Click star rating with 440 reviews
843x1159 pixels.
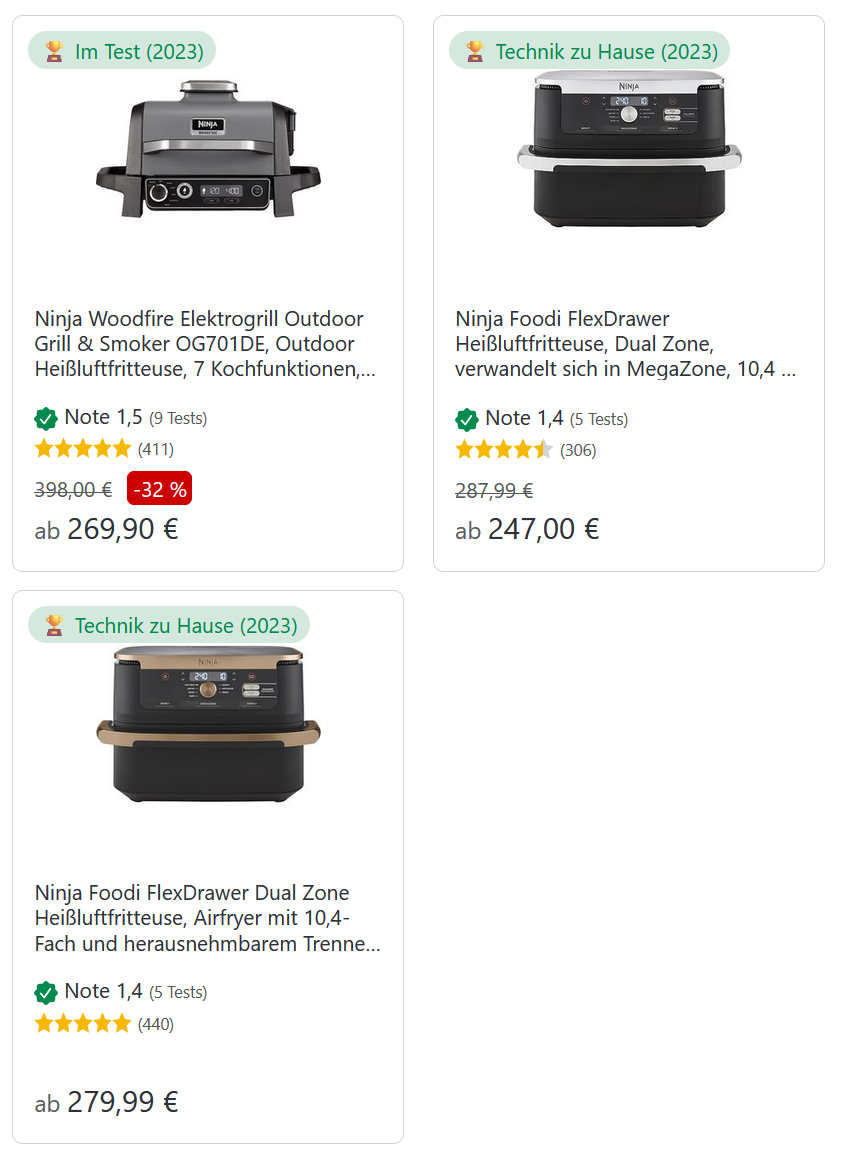pos(83,1023)
